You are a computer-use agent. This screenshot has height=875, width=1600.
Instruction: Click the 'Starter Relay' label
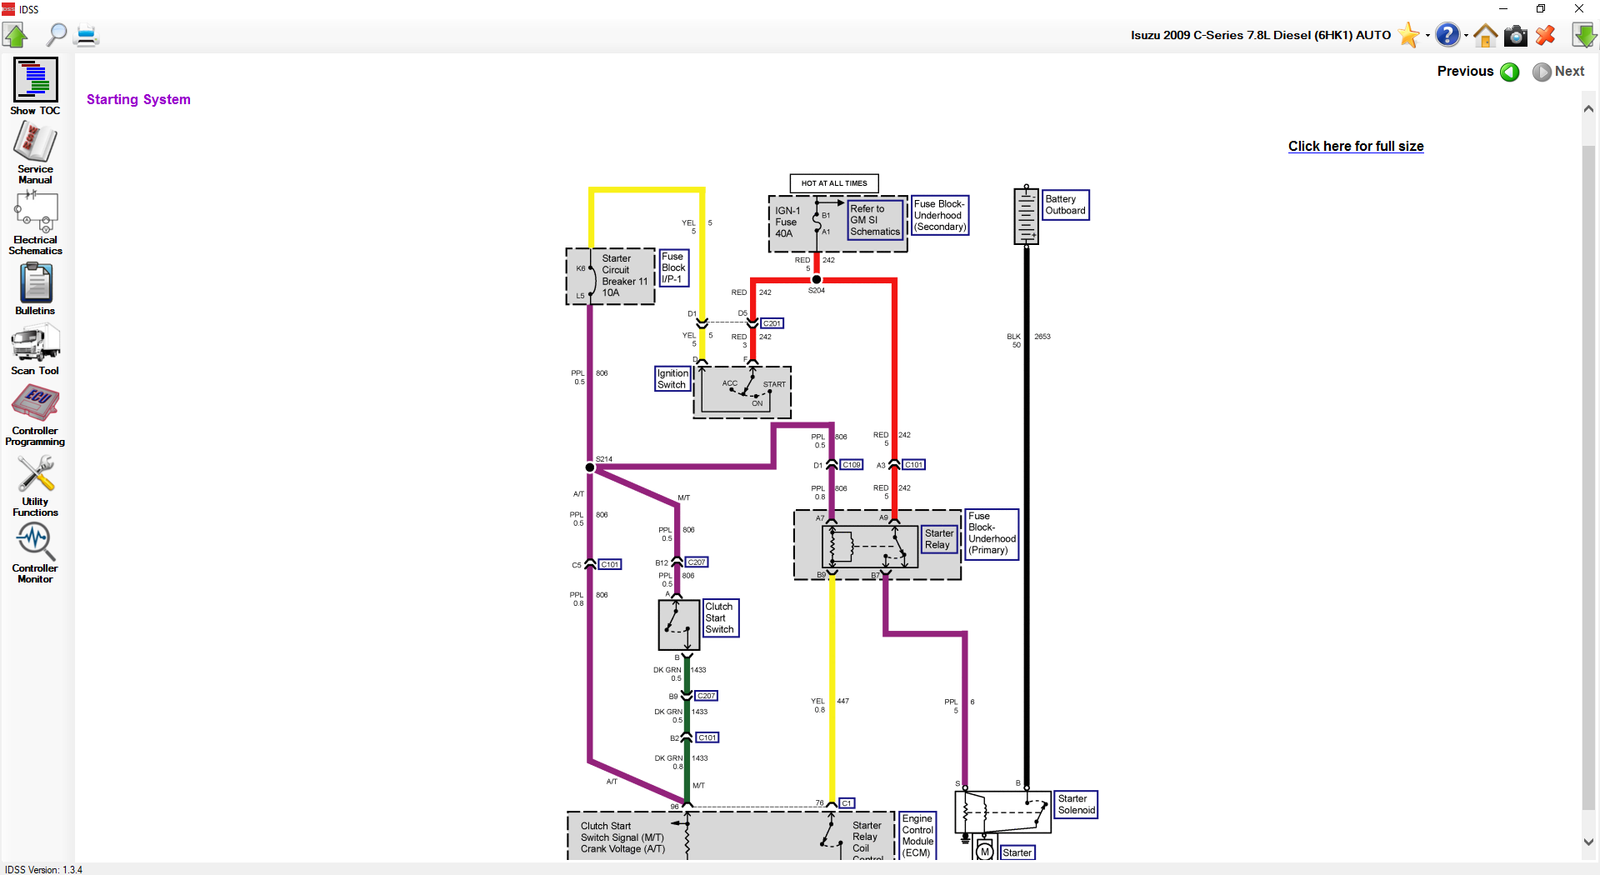pyautogui.click(x=939, y=539)
